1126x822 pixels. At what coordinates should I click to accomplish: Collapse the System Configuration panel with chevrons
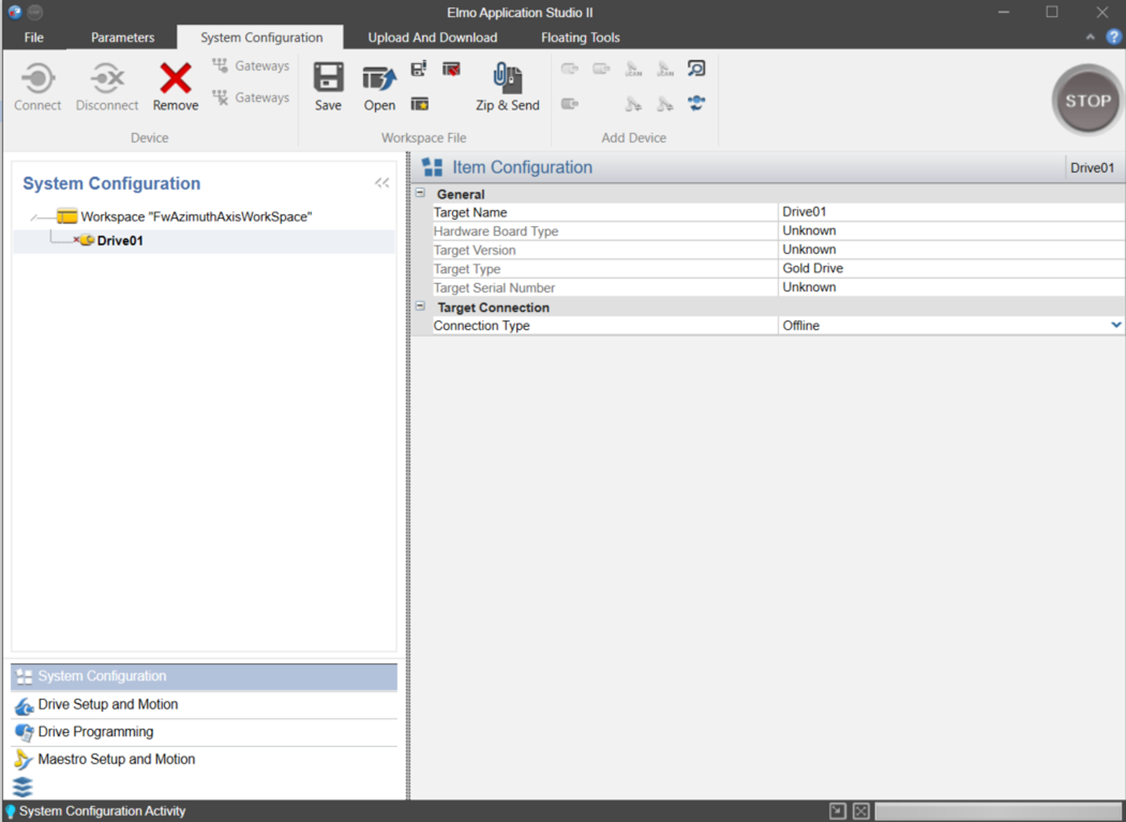click(x=382, y=183)
